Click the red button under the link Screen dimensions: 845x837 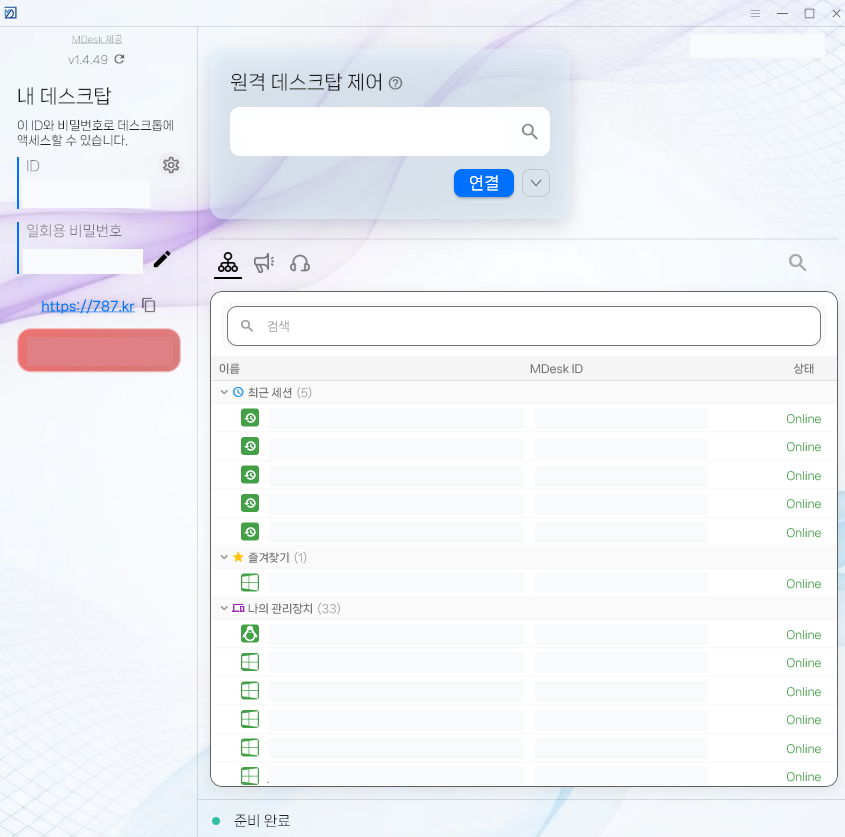coord(99,350)
